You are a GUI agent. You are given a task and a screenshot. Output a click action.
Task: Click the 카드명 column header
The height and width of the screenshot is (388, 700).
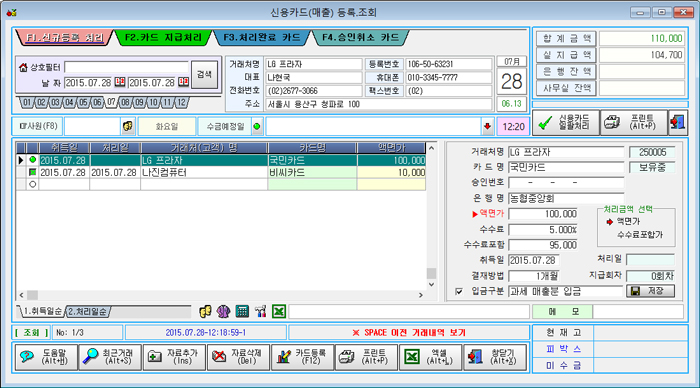312,147
